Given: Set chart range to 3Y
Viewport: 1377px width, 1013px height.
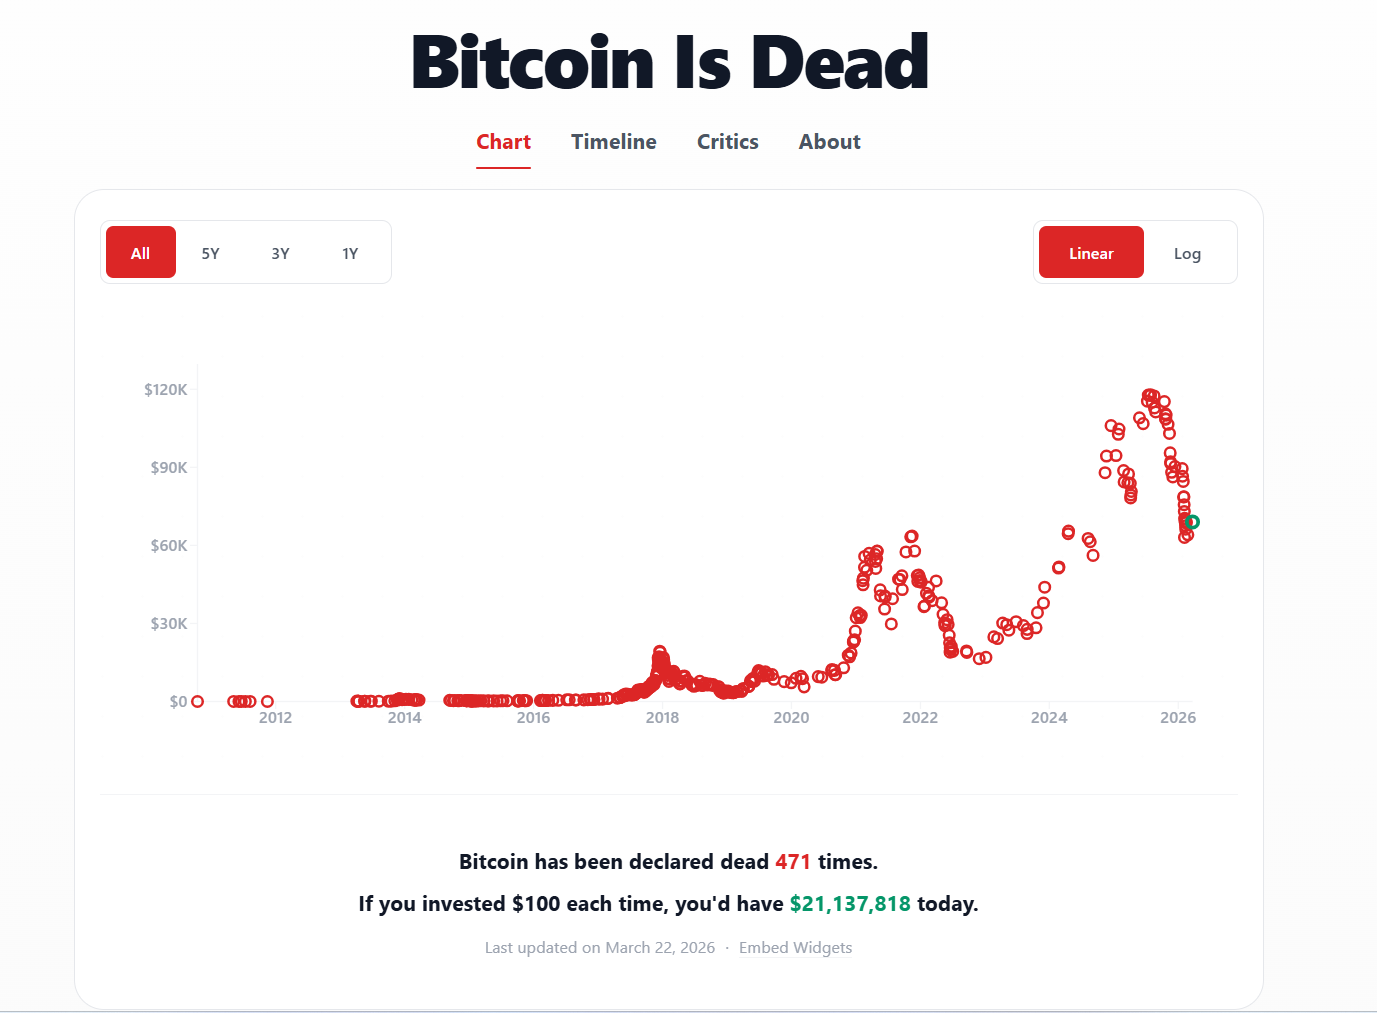Looking at the screenshot, I should click(280, 253).
